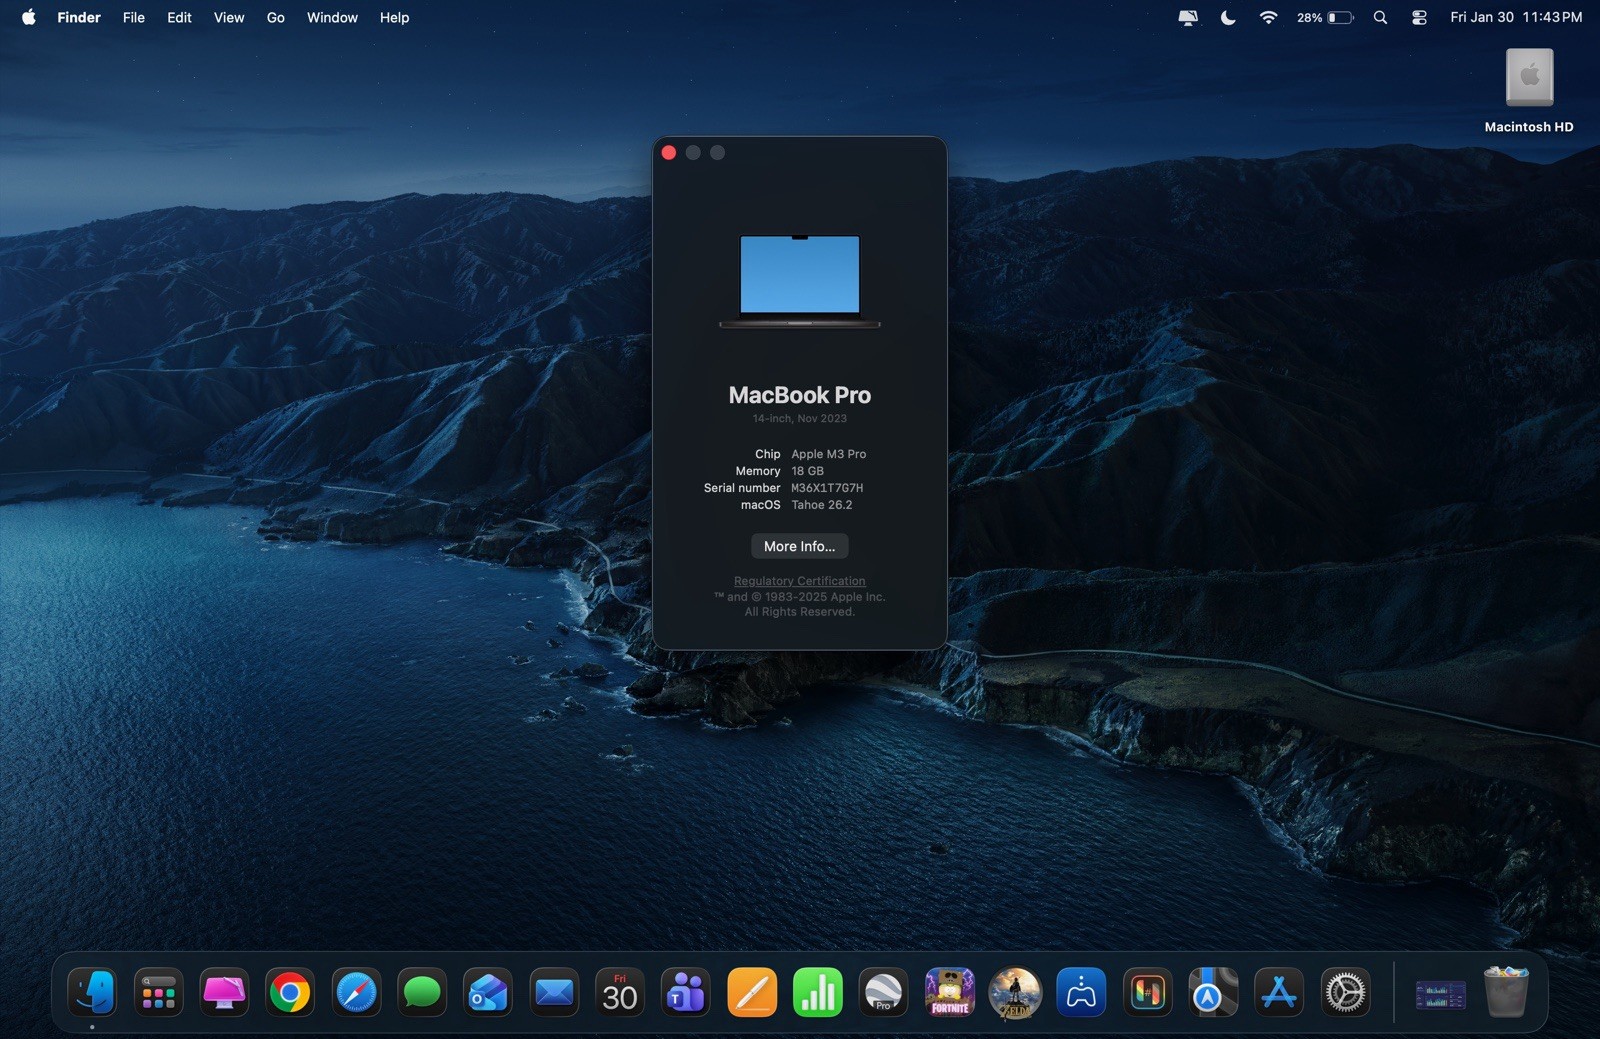This screenshot has height=1039, width=1600.
Task: Expand the Wi-Fi status menu
Action: tap(1268, 17)
